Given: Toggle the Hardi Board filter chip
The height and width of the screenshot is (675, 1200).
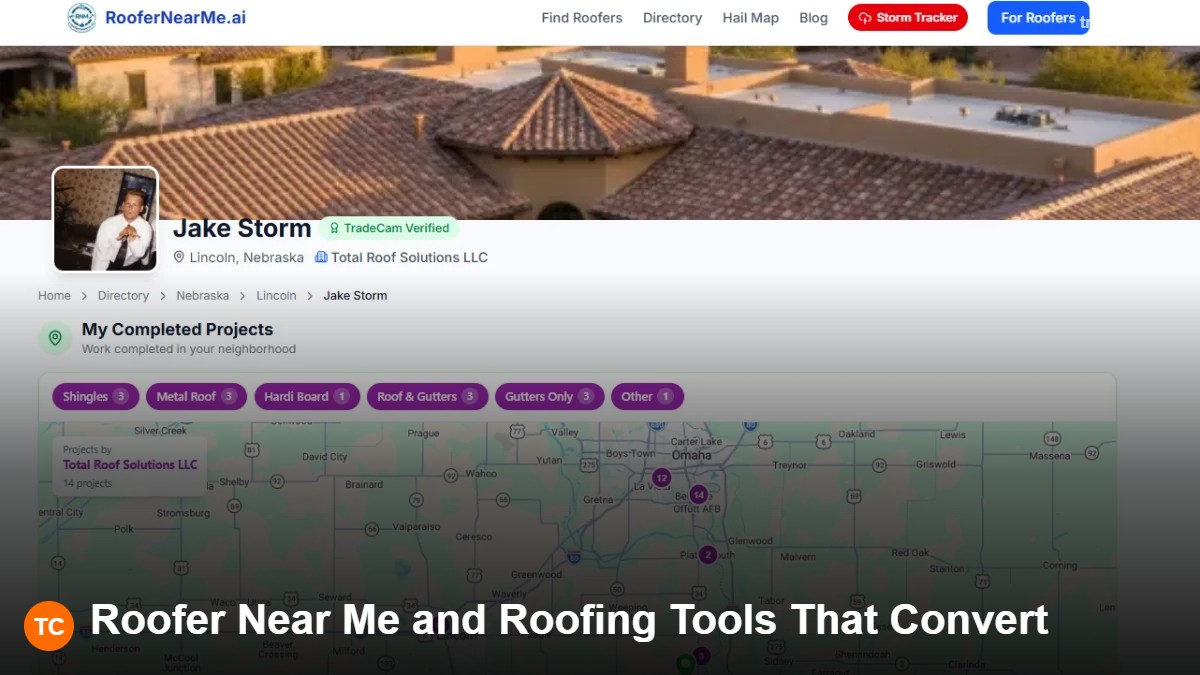Looking at the screenshot, I should 307,397.
